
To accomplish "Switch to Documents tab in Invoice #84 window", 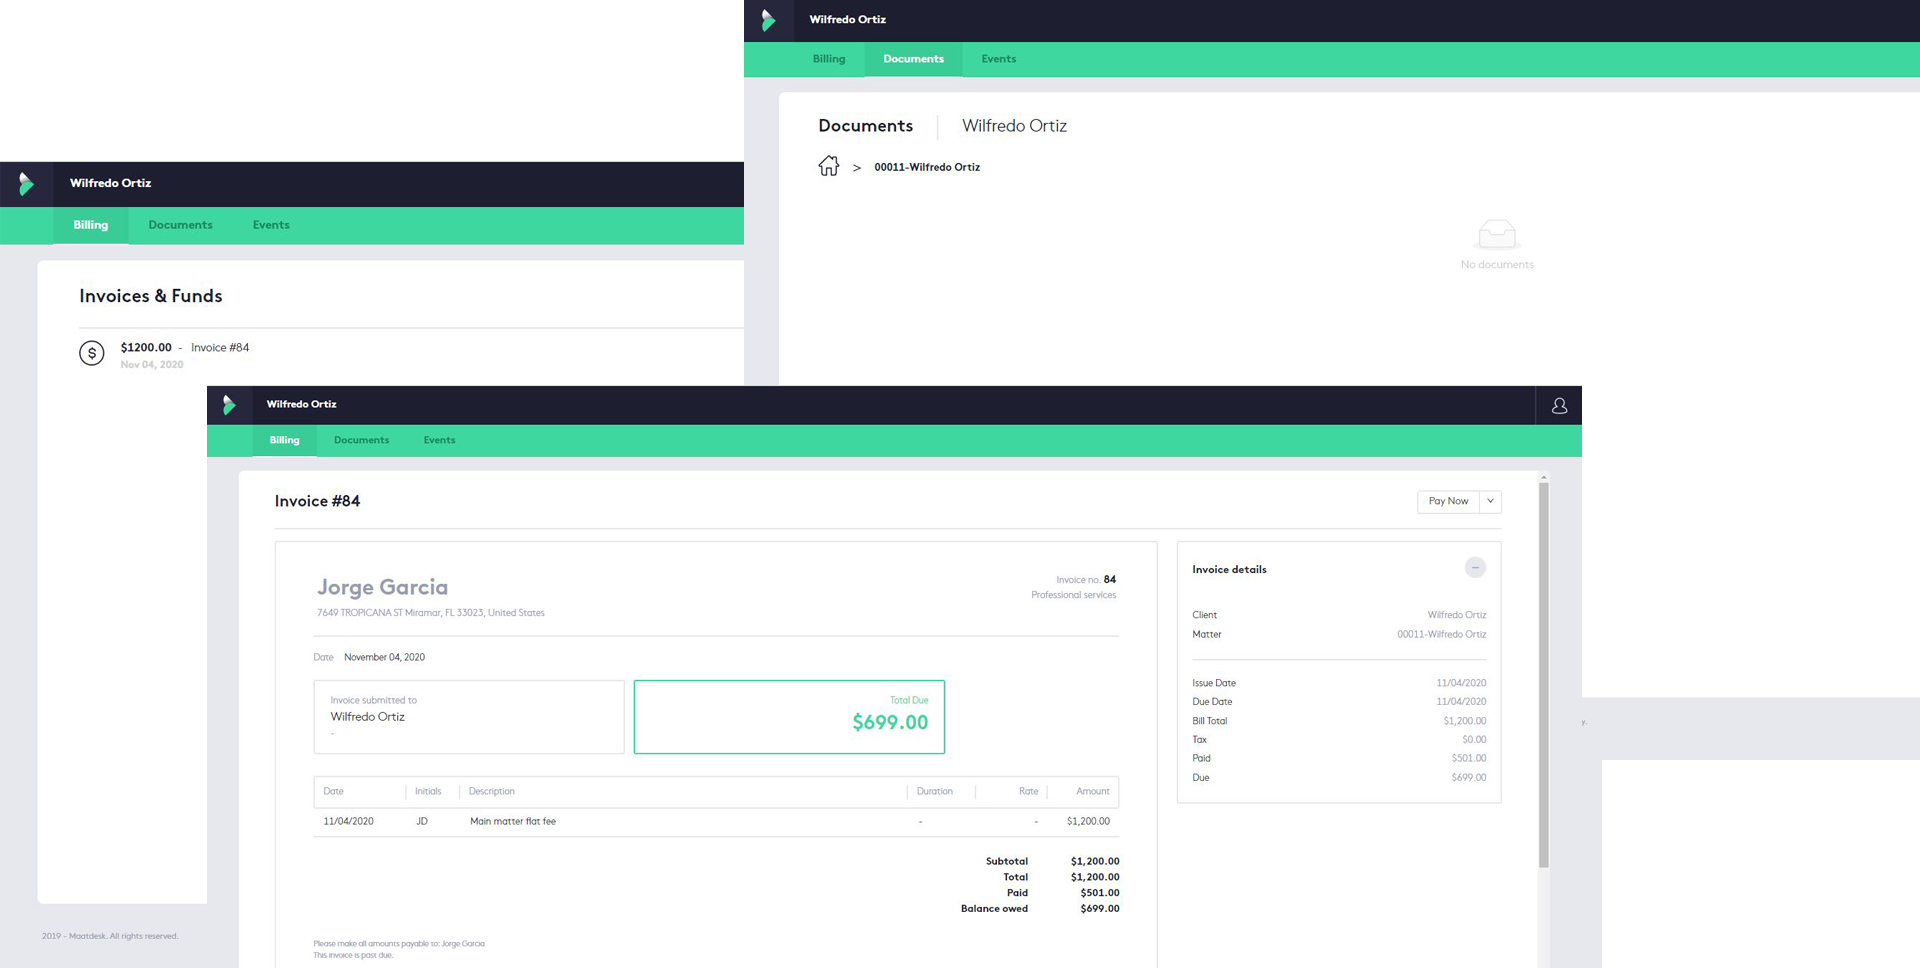I will coord(361,440).
